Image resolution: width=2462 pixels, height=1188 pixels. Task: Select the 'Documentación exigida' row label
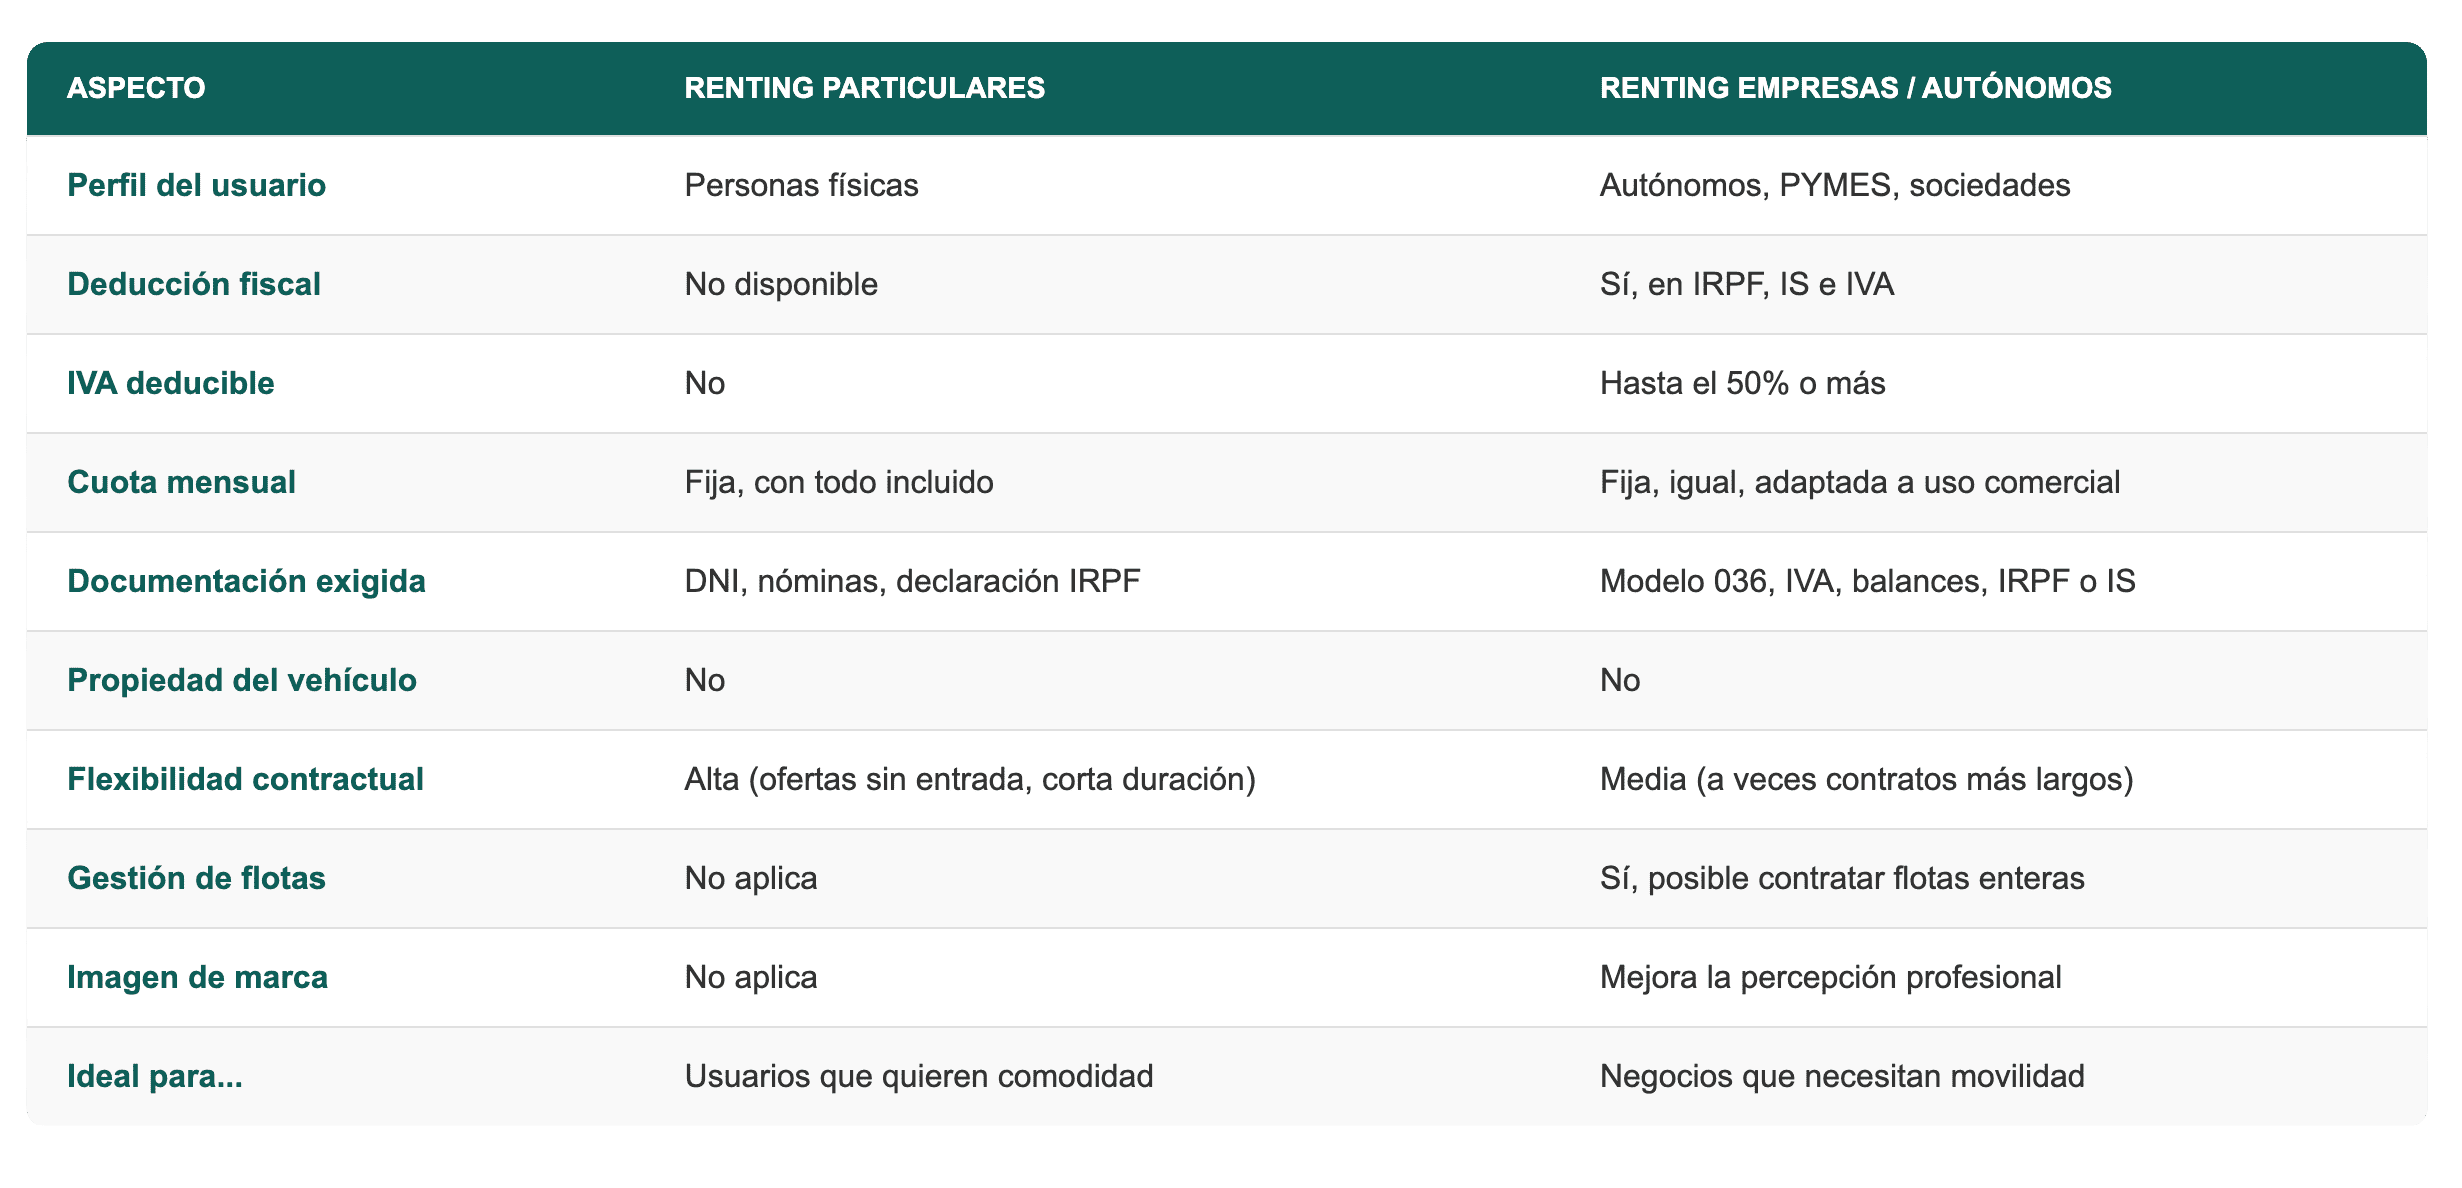point(246,581)
